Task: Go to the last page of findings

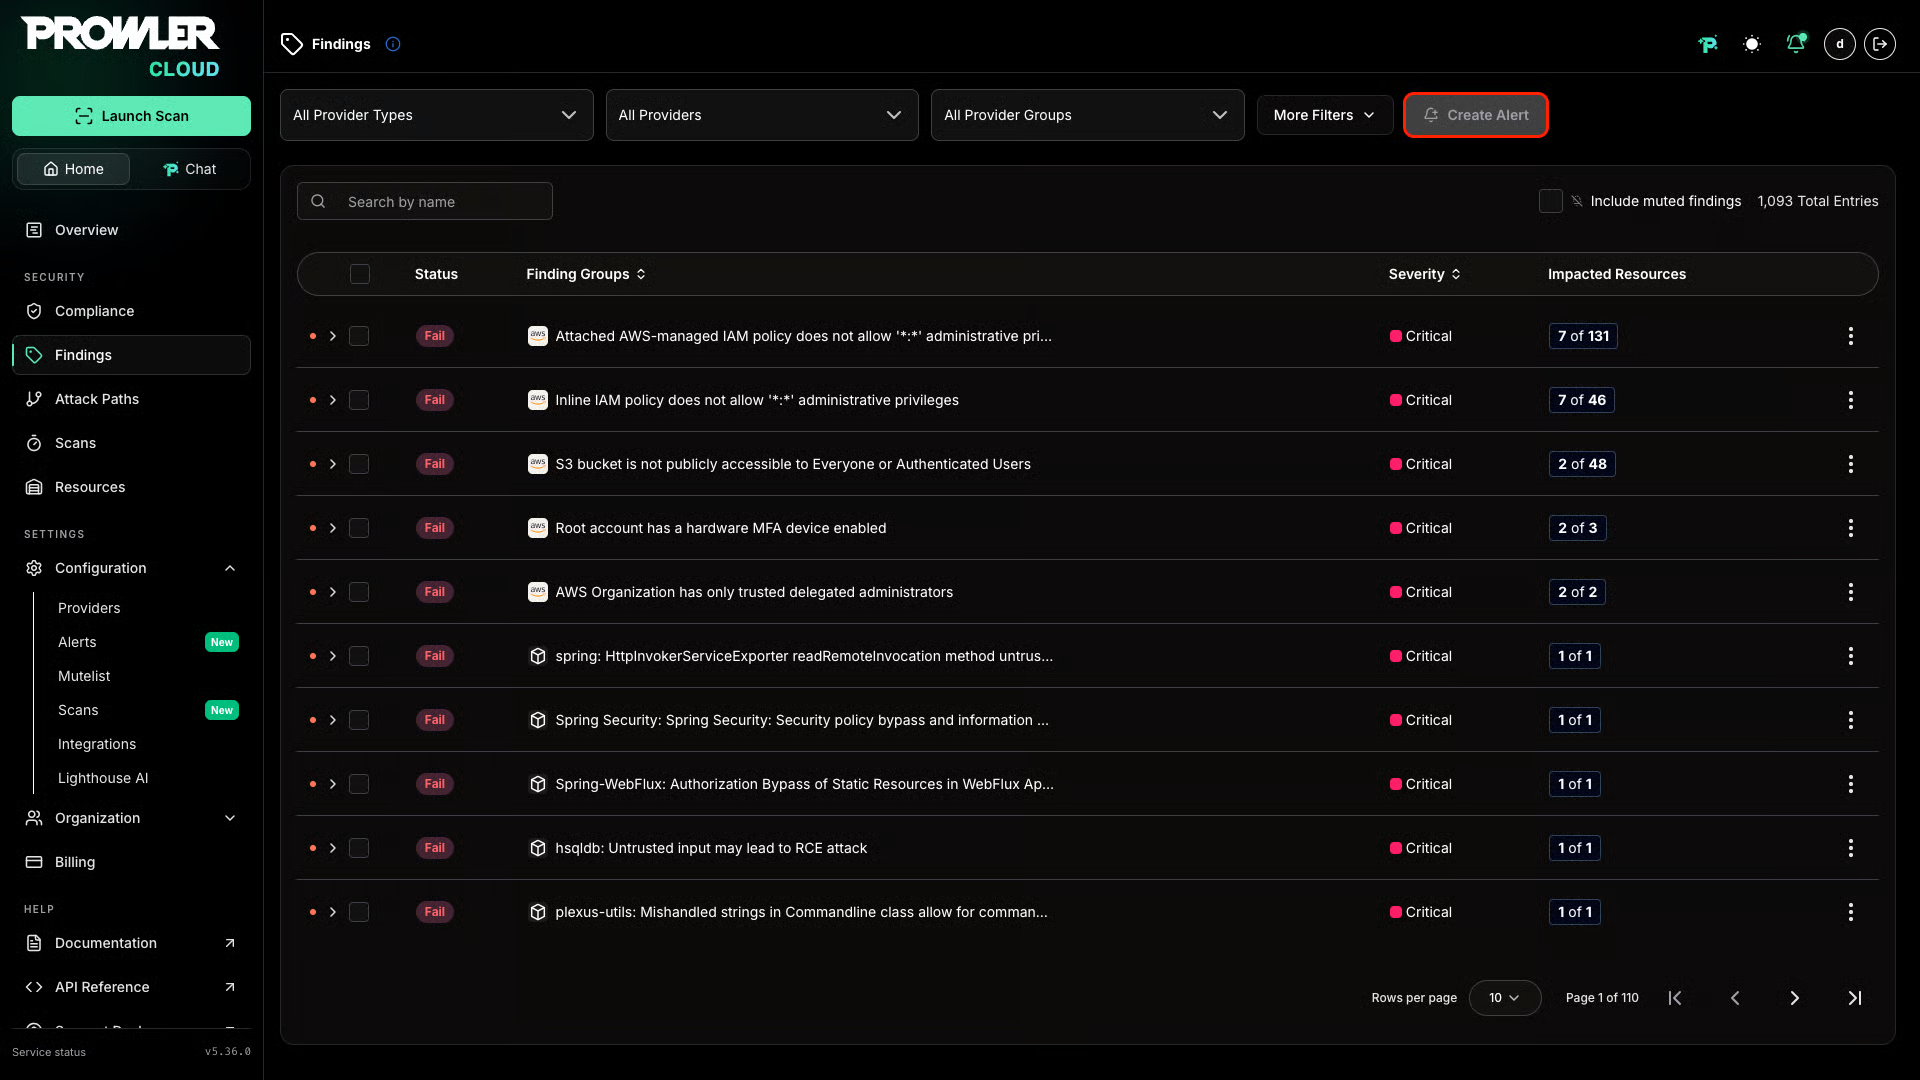Action: pos(1855,998)
